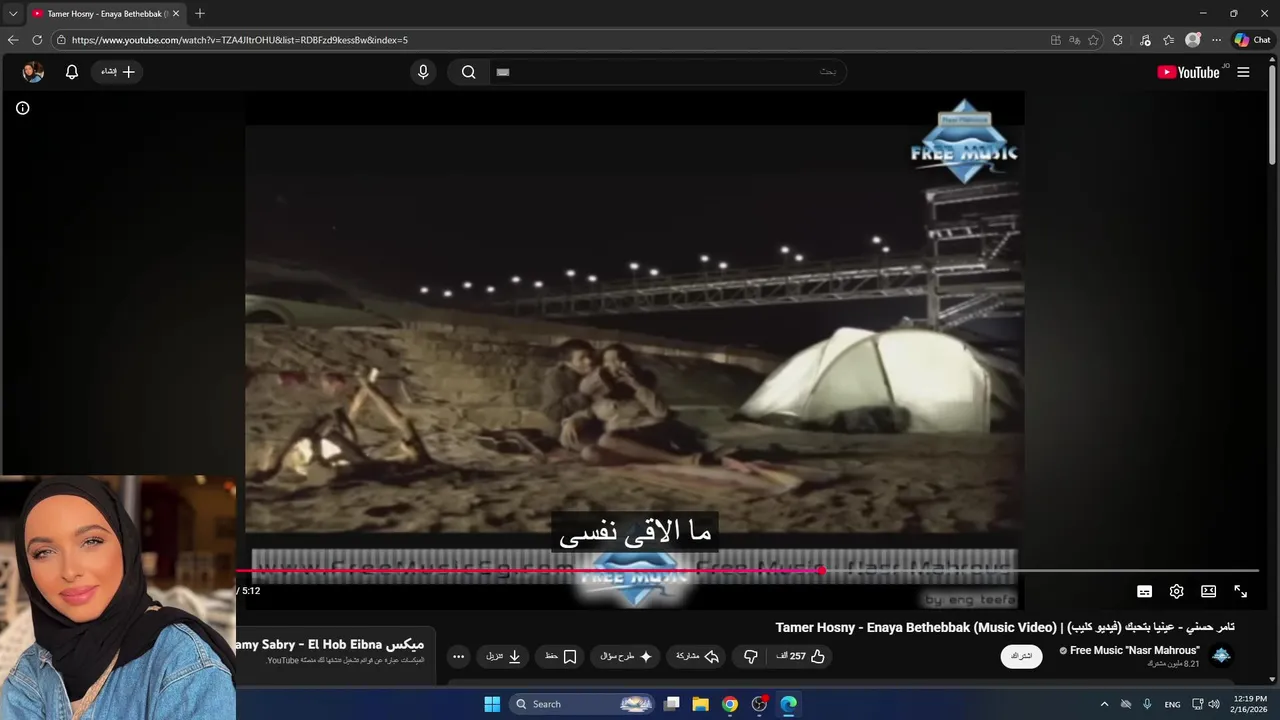
Task: Click the video title Tamer Hosny - Enaya Bethebbak
Action: pyautogui.click(x=1005, y=627)
